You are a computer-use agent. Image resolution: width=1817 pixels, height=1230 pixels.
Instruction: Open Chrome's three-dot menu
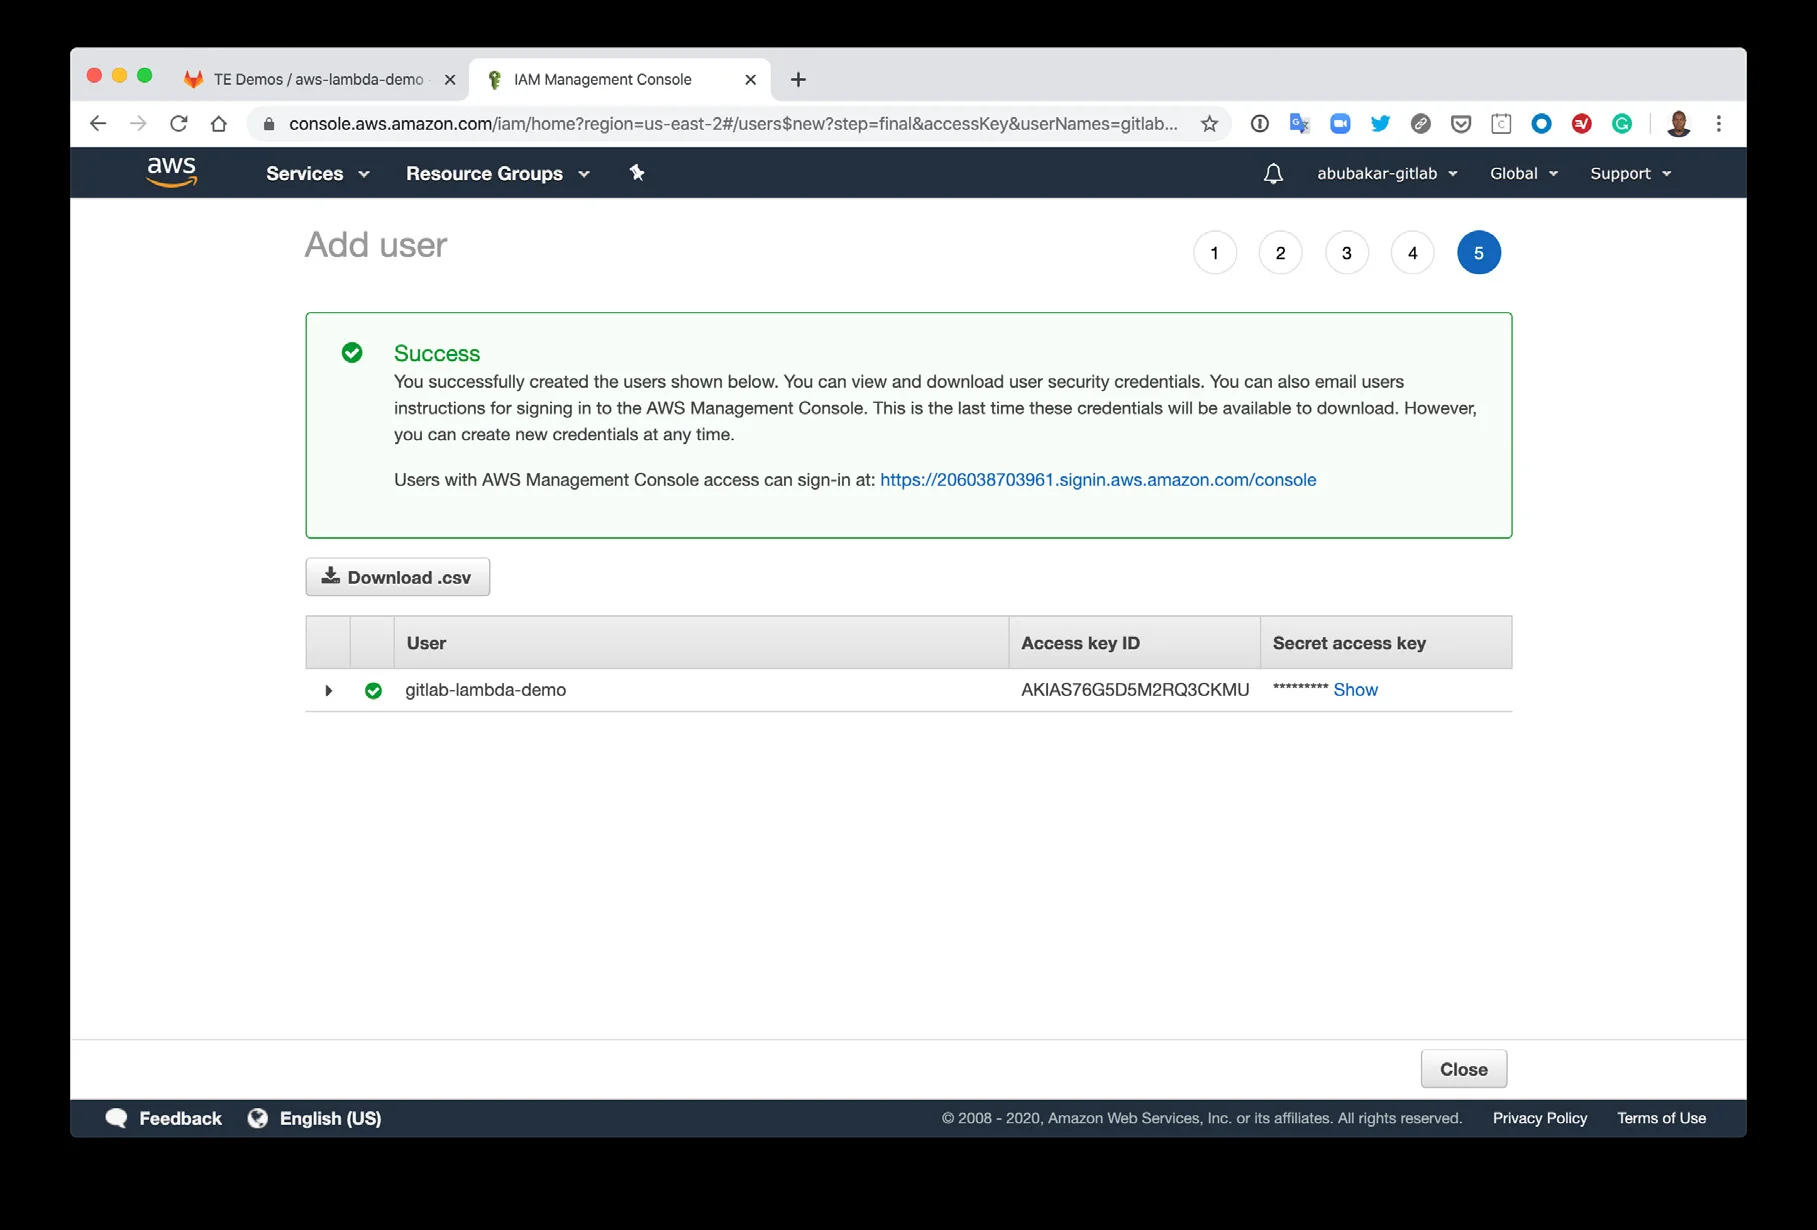point(1719,124)
